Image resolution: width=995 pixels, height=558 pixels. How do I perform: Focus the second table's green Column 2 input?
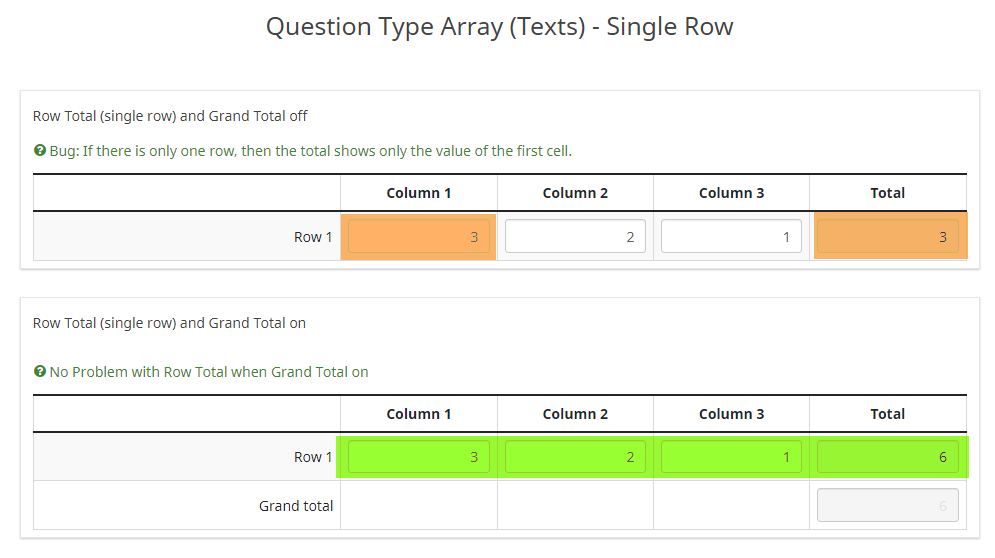coord(575,457)
